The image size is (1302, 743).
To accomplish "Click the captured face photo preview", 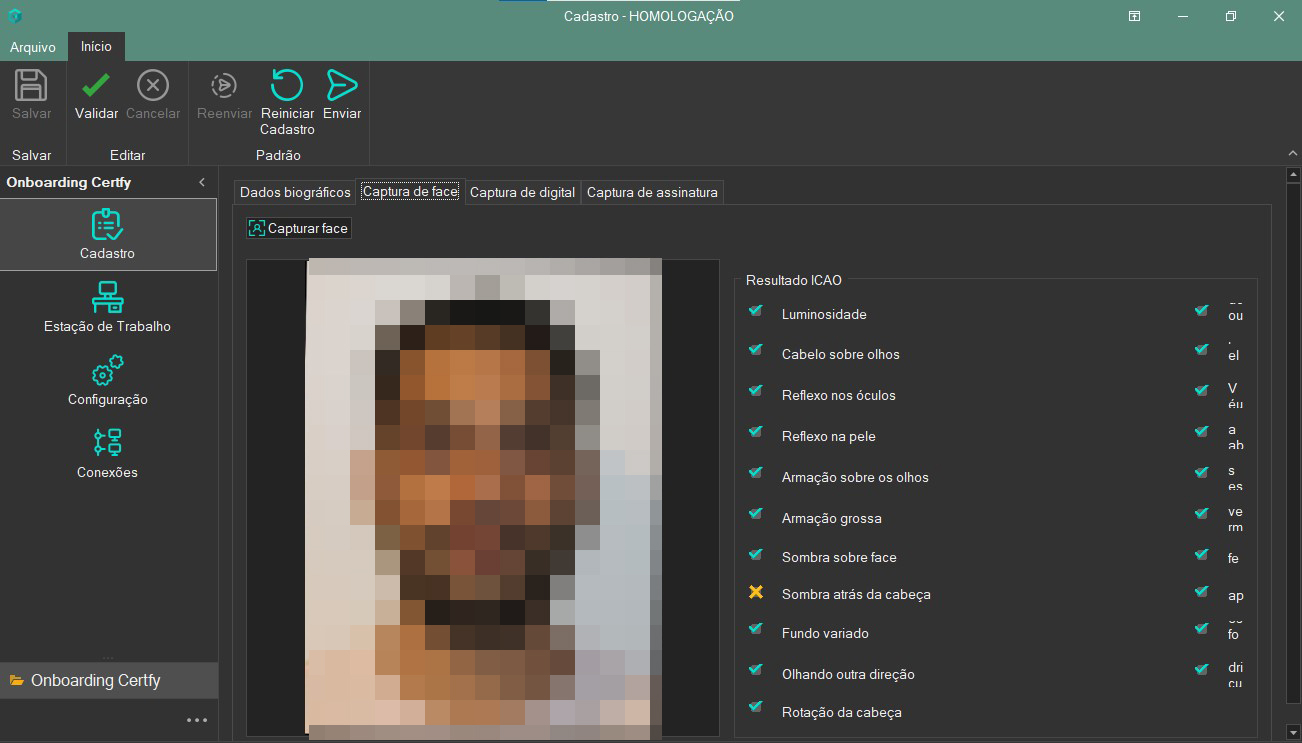I will [x=483, y=498].
